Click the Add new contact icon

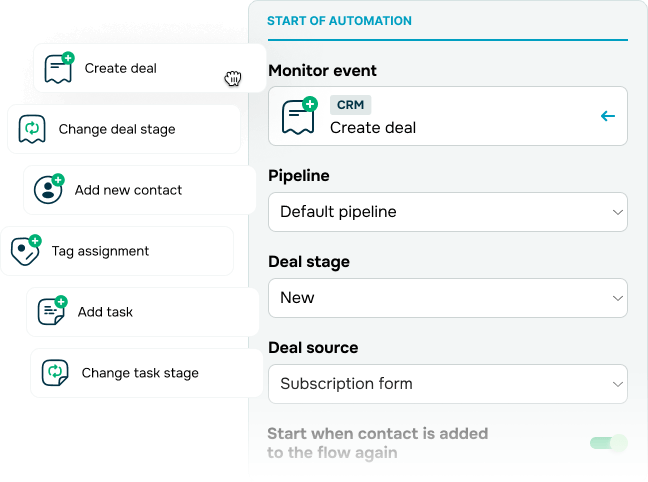49,189
